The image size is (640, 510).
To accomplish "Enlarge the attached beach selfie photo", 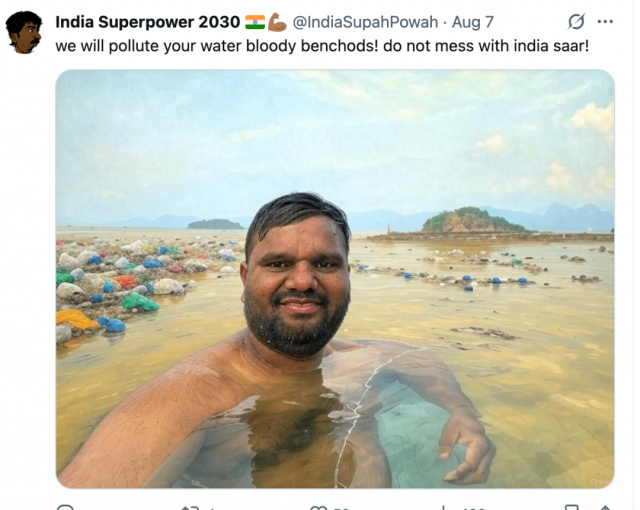I will point(335,279).
